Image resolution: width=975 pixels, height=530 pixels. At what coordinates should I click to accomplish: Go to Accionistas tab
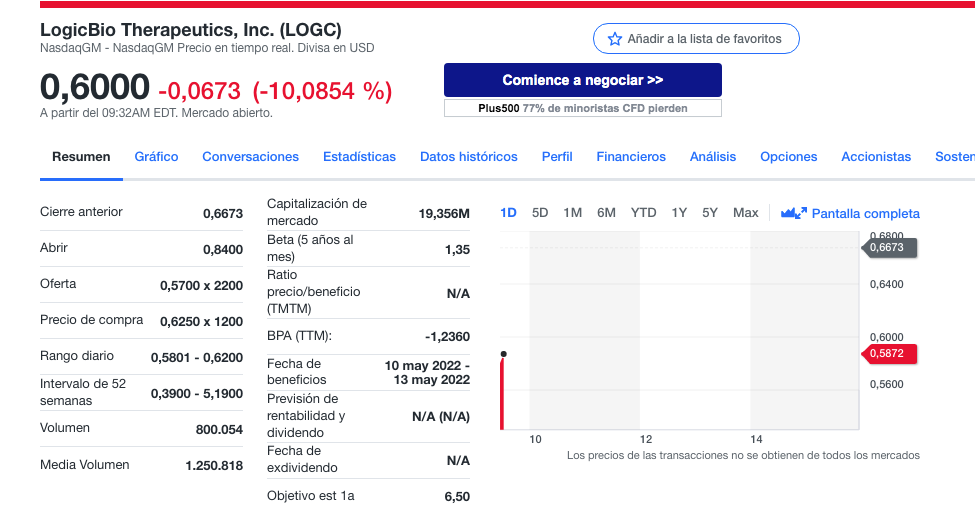coord(876,157)
